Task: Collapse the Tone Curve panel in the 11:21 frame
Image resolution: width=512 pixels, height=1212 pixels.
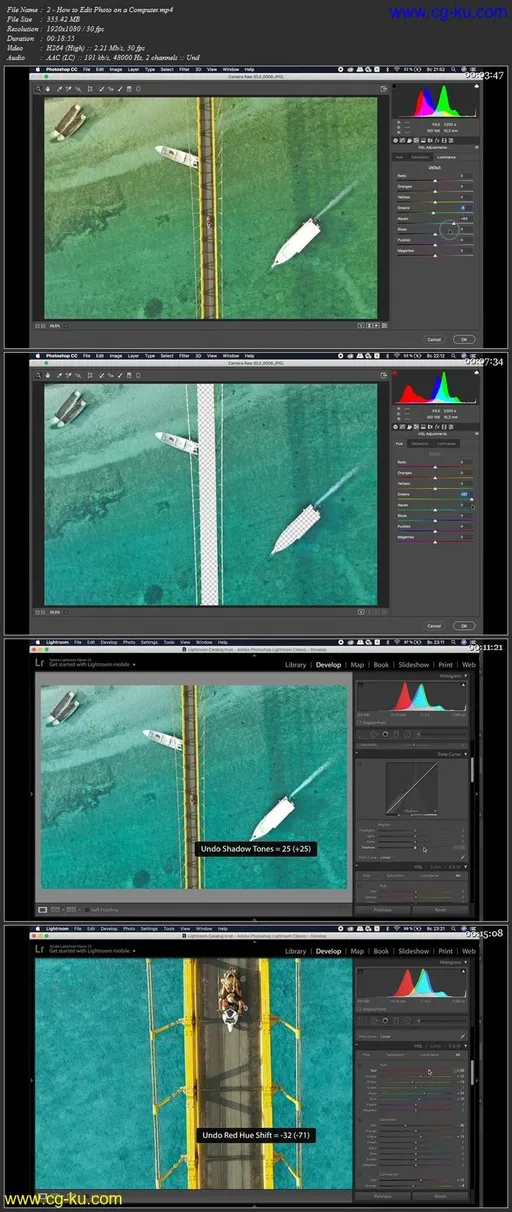Action: click(465, 754)
